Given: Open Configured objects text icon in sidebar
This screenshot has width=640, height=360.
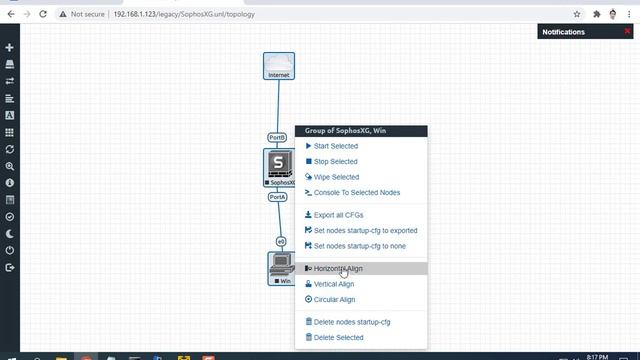Looking at the screenshot, I should 9,116.
